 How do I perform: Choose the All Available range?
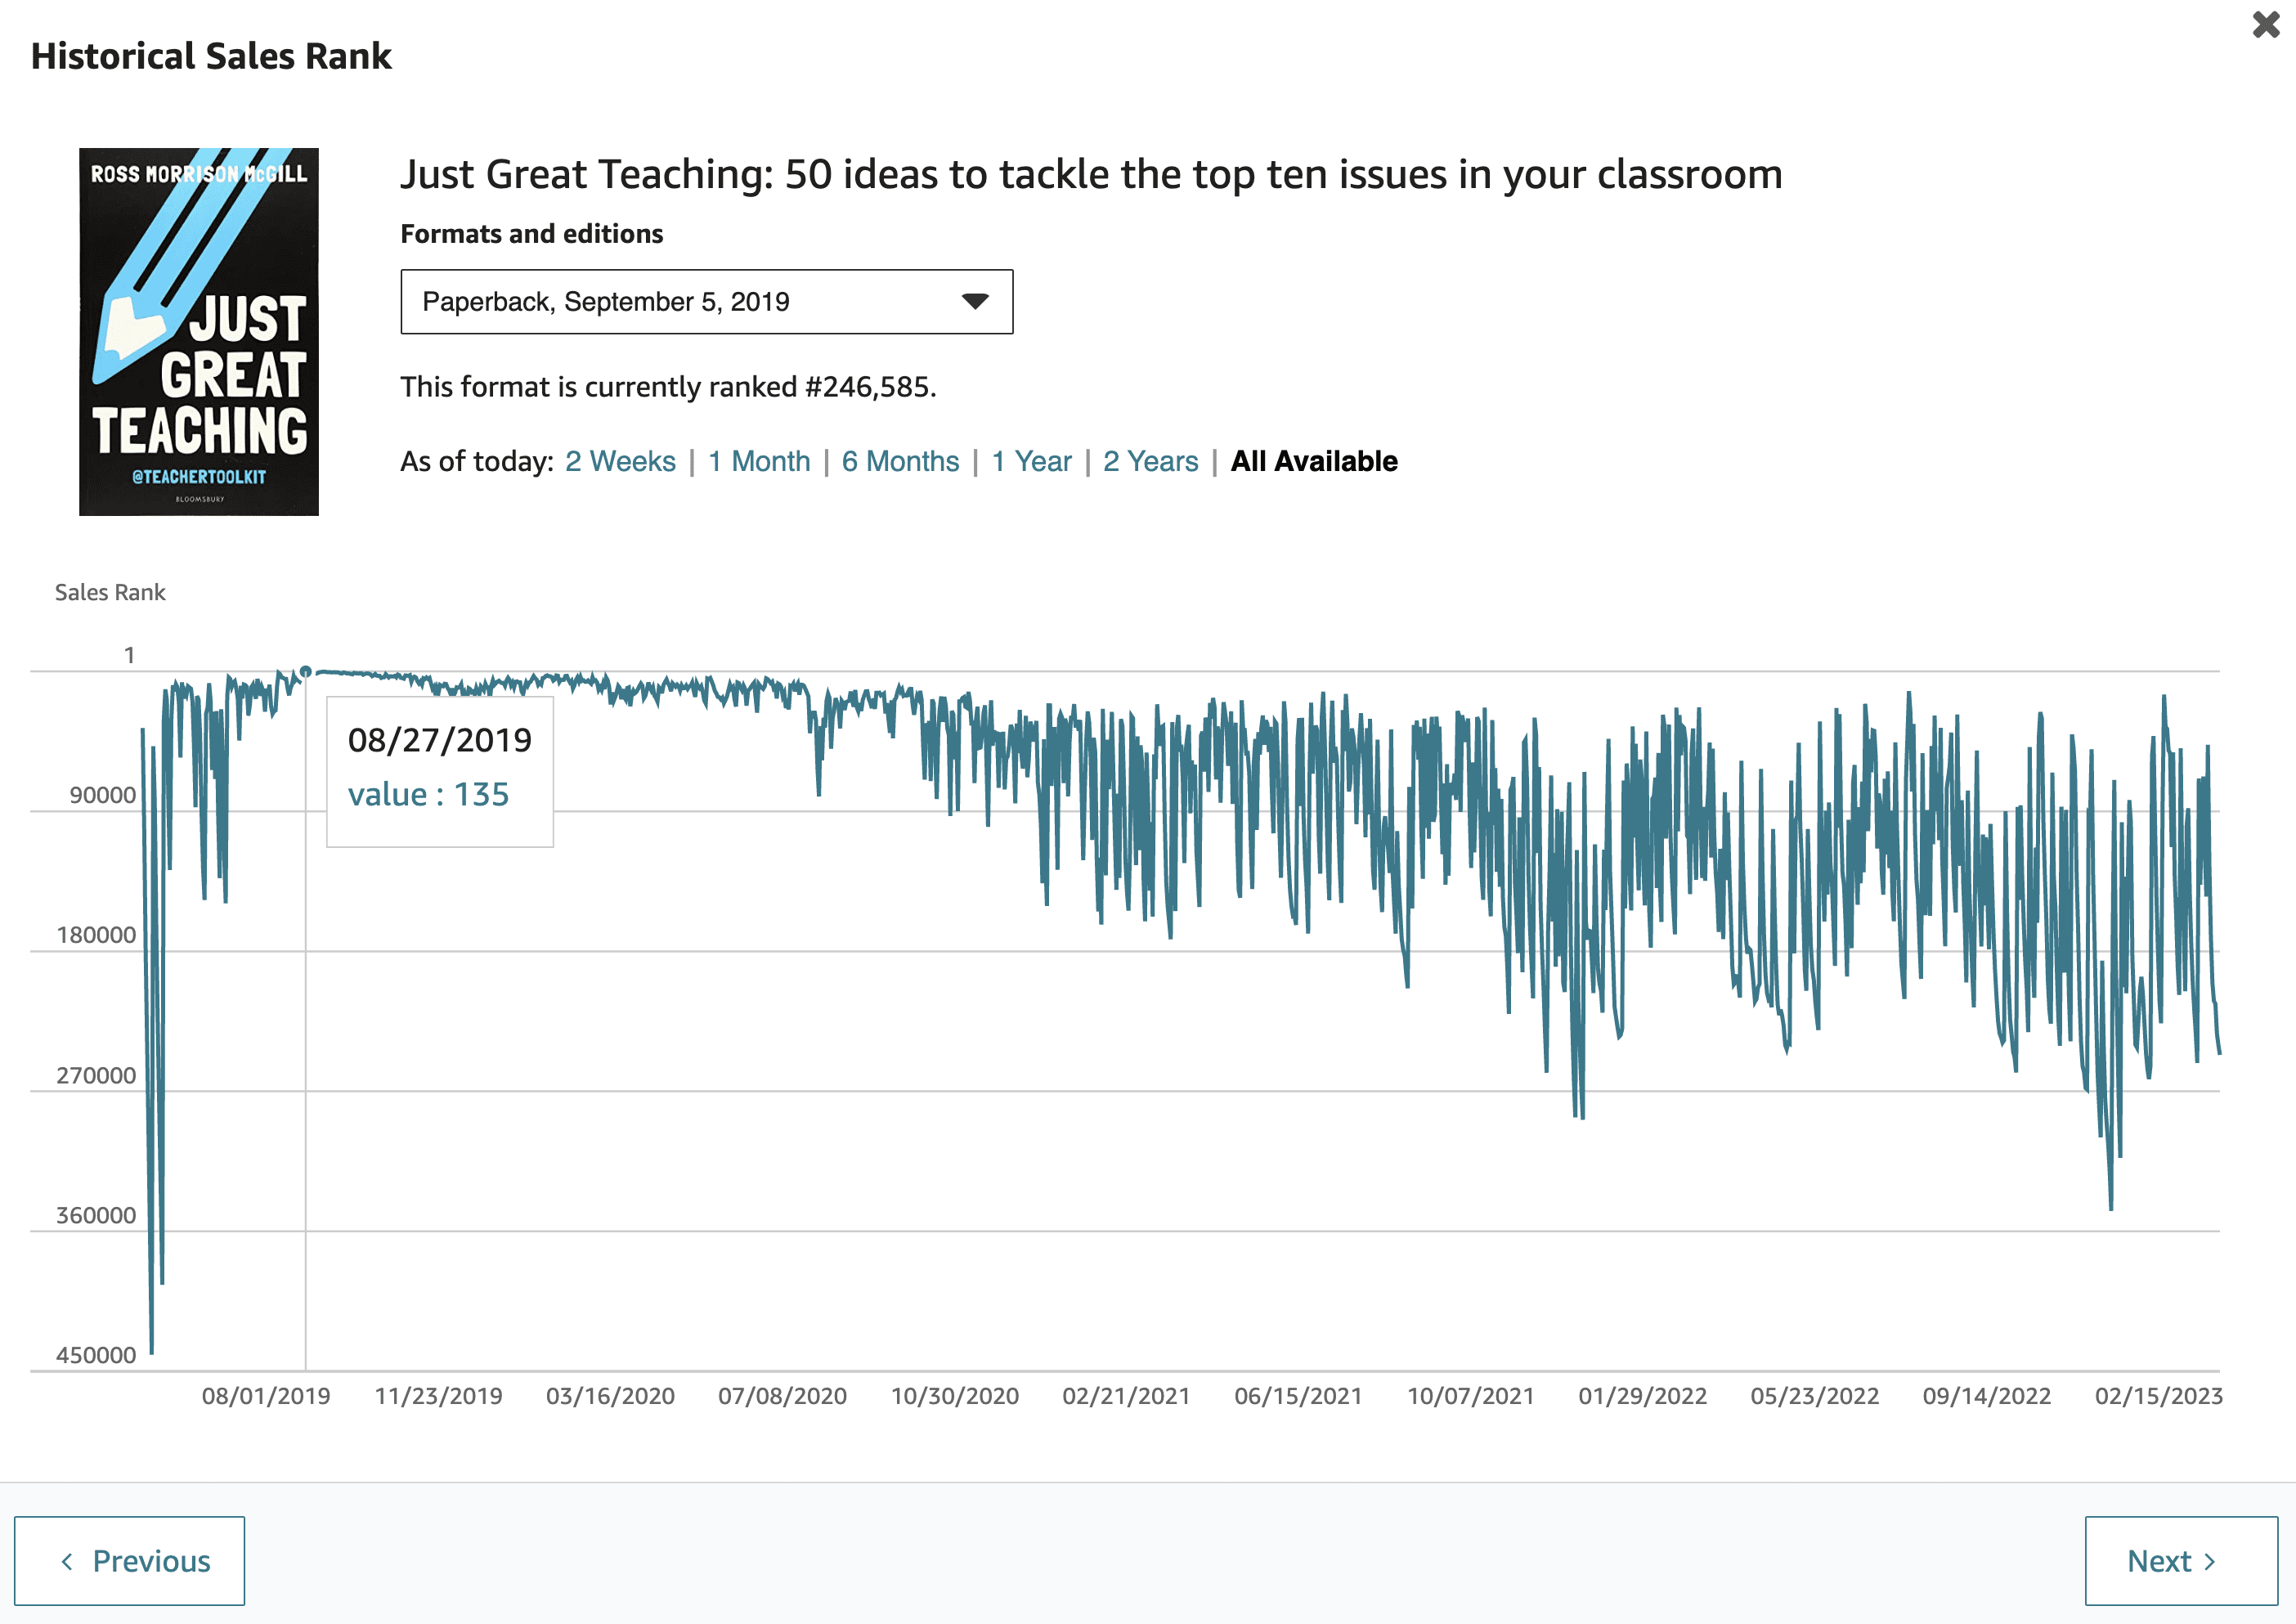click(1313, 461)
